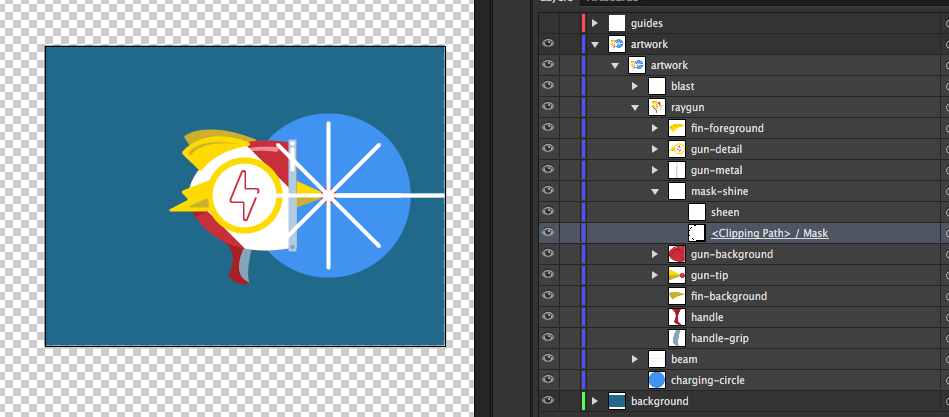The width and height of the screenshot is (949, 417).
Task: Collapse the mask-shine group
Action: point(655,191)
